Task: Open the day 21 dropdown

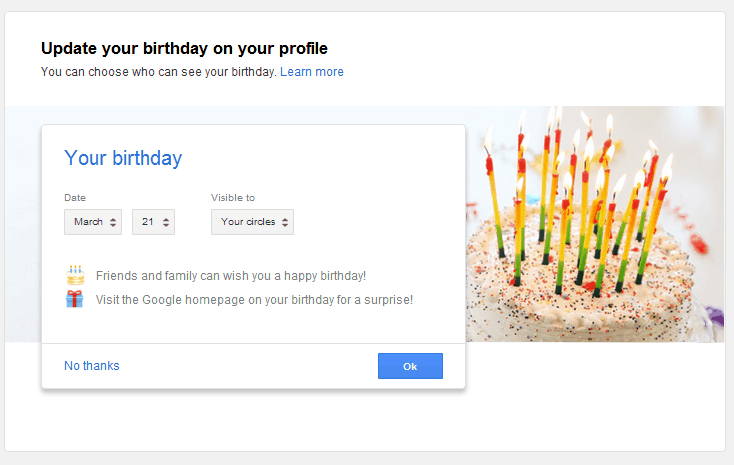Action: 153,222
